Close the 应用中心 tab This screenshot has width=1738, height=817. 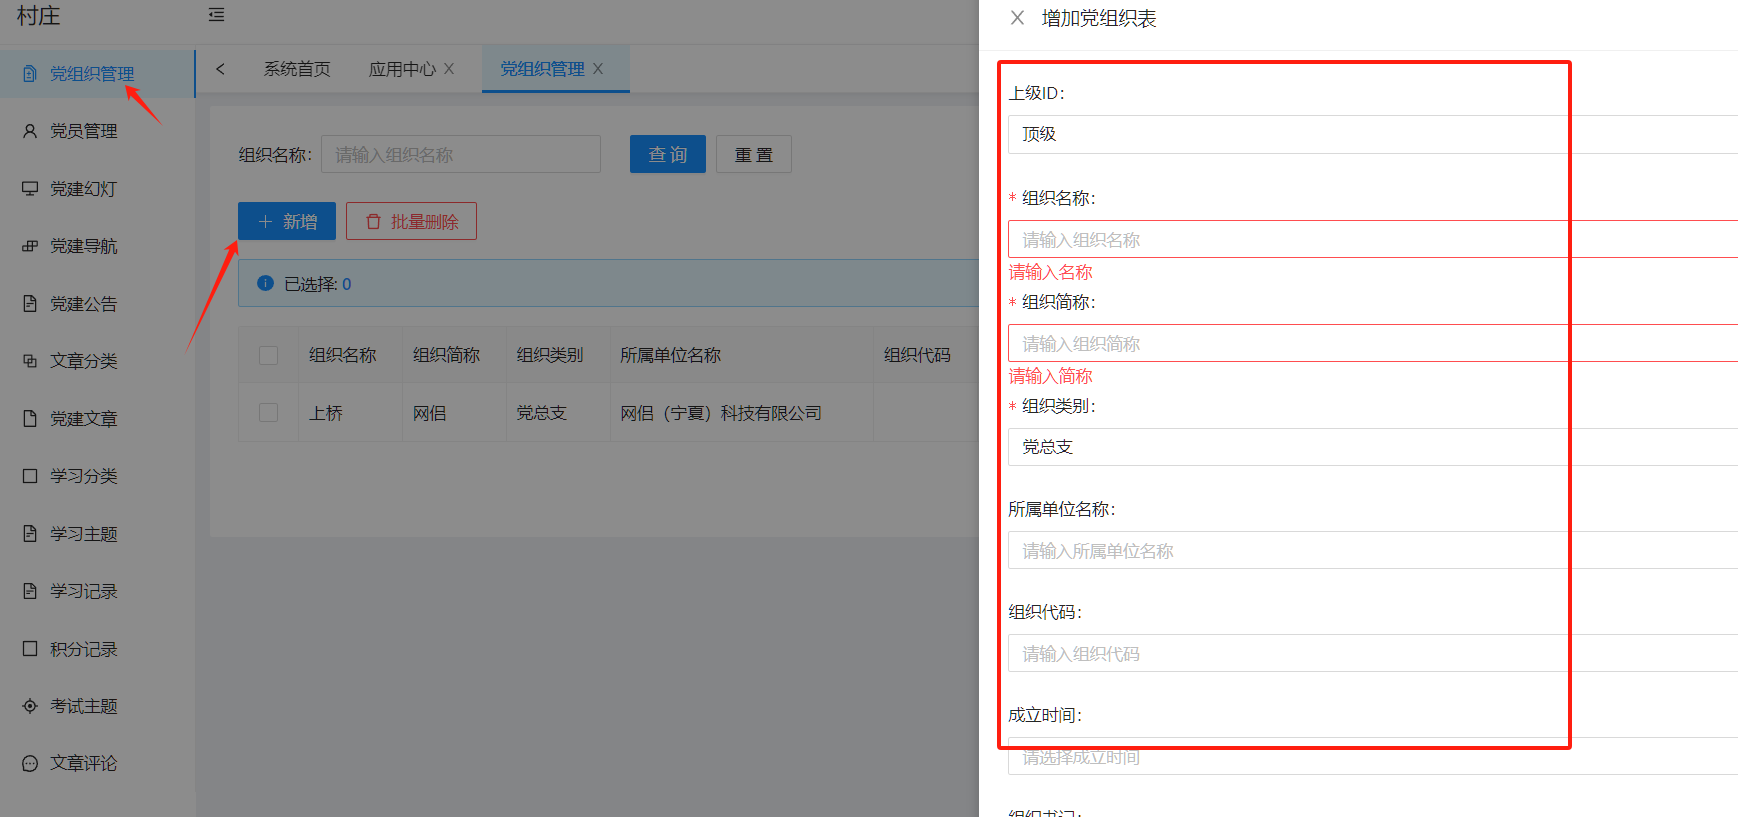[449, 69]
